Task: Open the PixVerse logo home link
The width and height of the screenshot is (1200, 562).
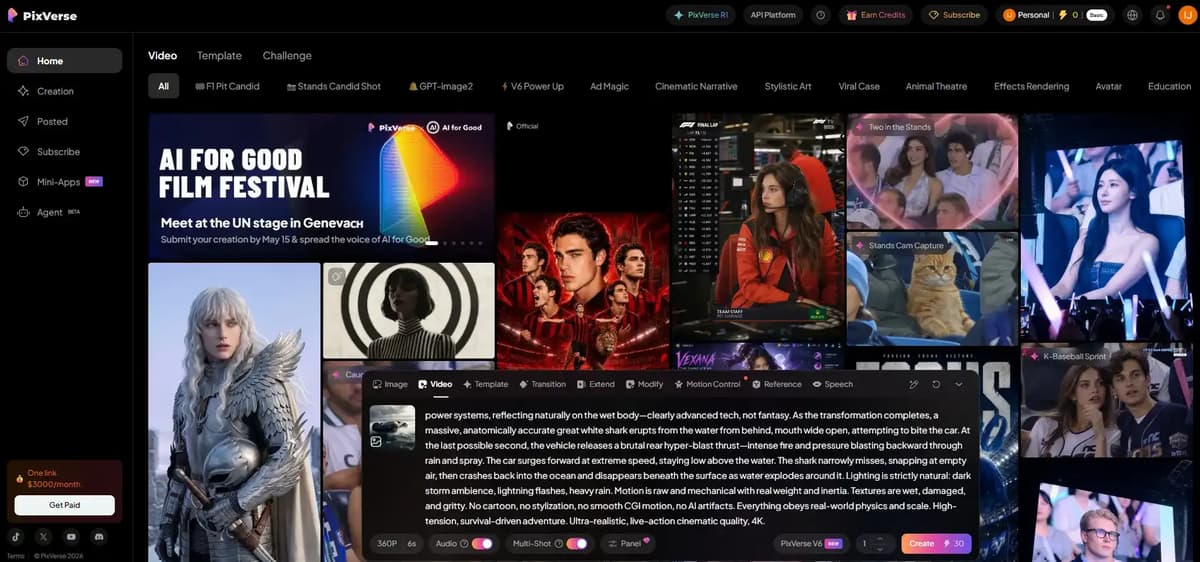Action: (42, 16)
